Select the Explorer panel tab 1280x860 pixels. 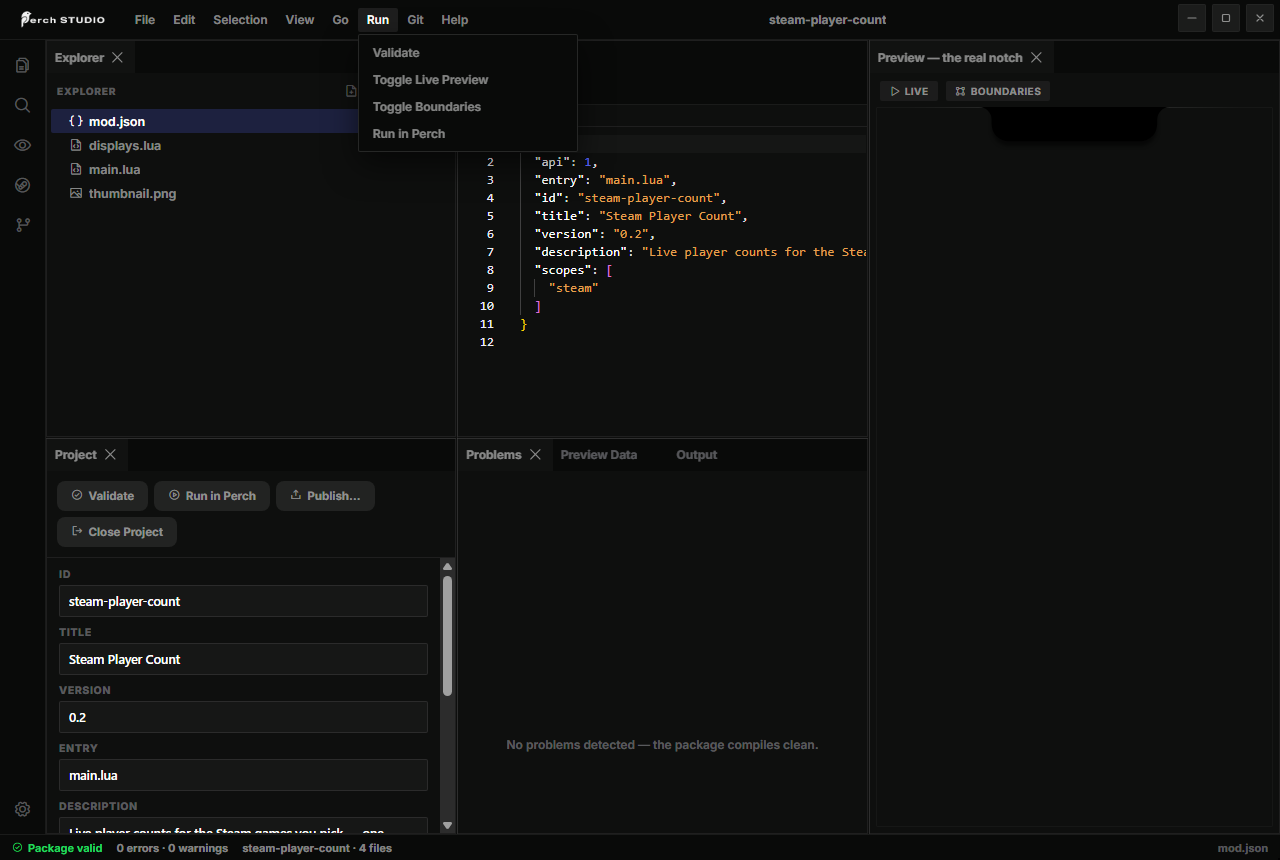tap(79, 58)
